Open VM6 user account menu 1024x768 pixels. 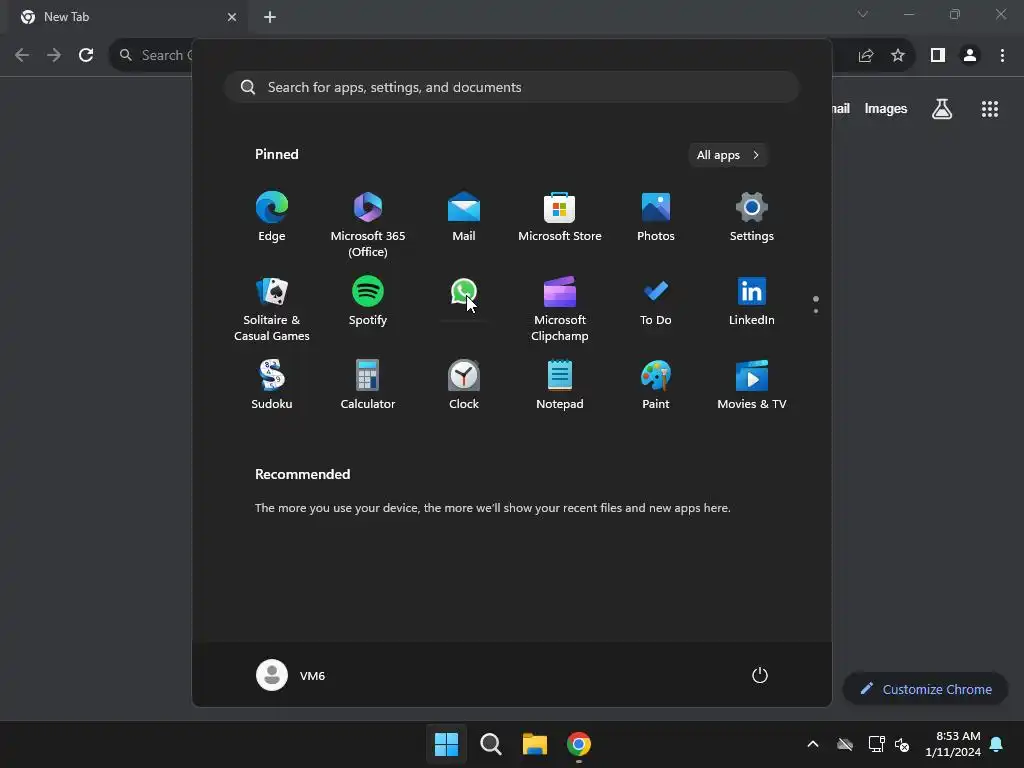(x=291, y=675)
